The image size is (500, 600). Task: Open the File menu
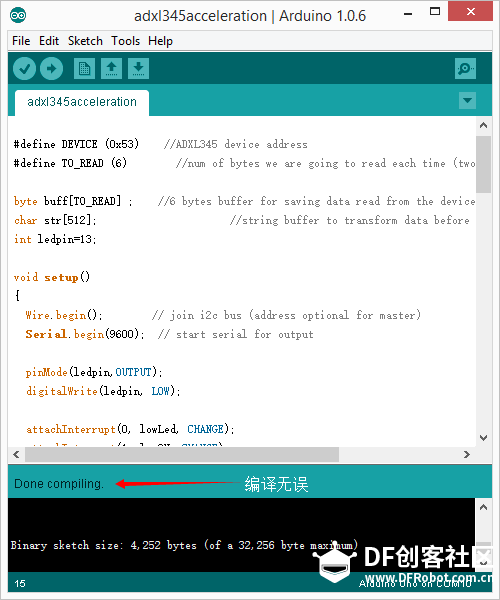coord(21,41)
